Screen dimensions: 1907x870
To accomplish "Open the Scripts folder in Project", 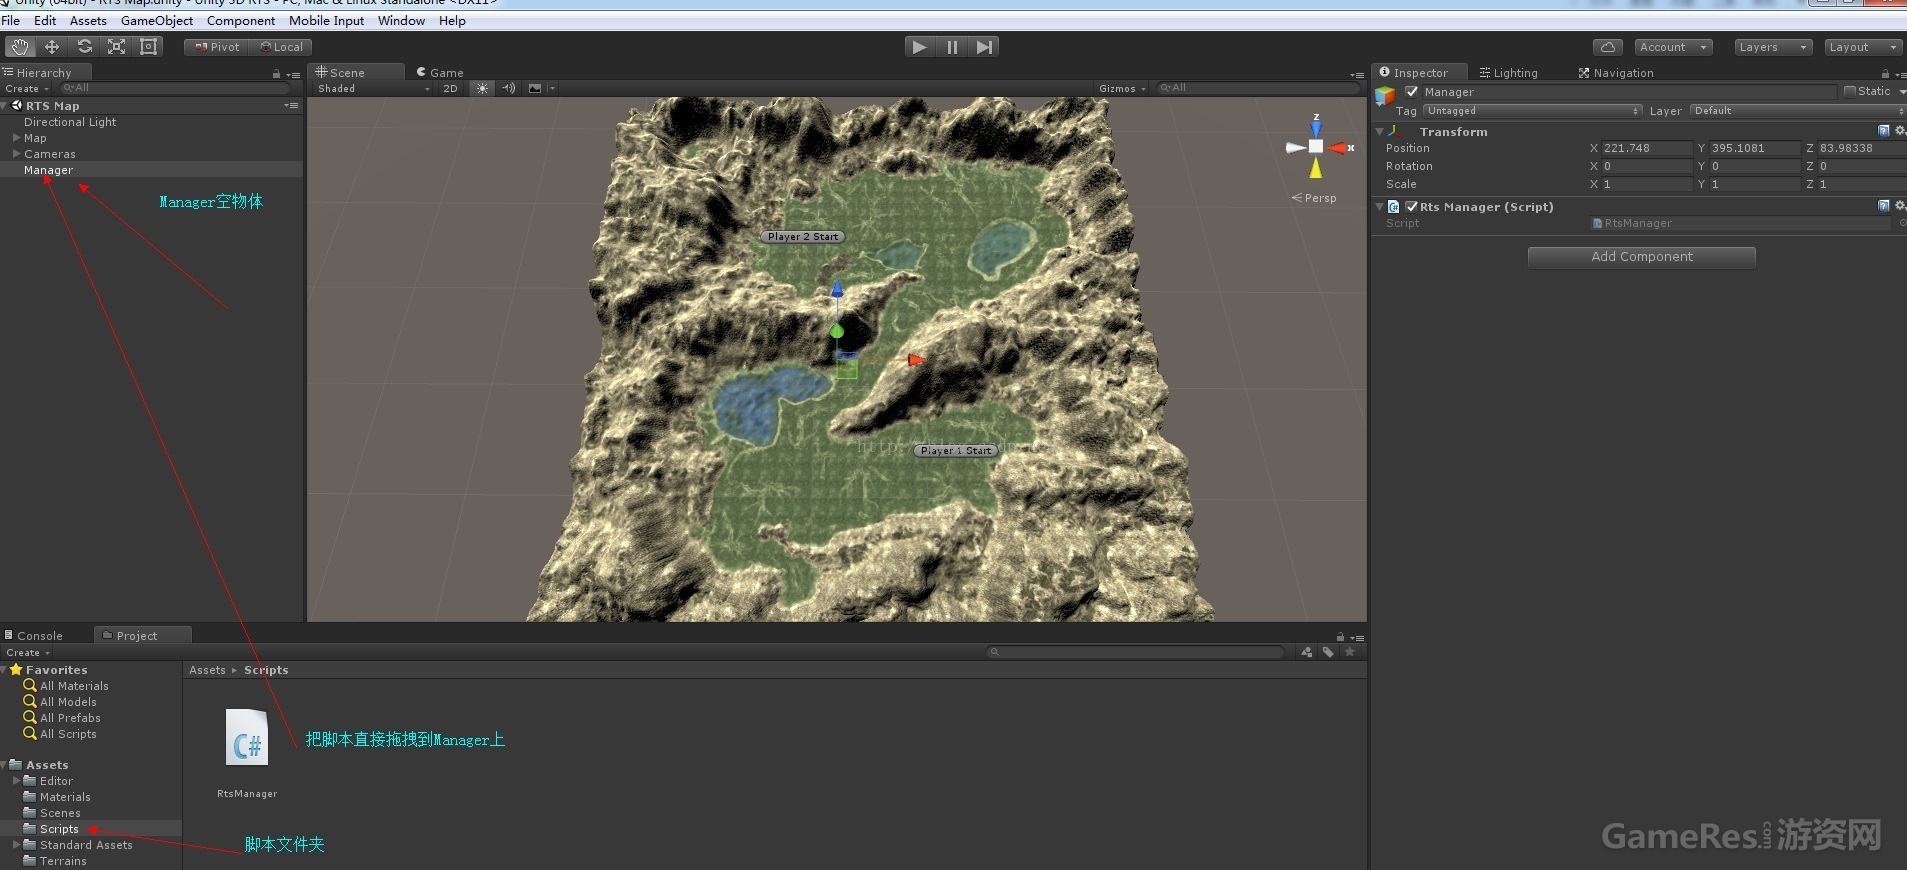I will pos(59,829).
